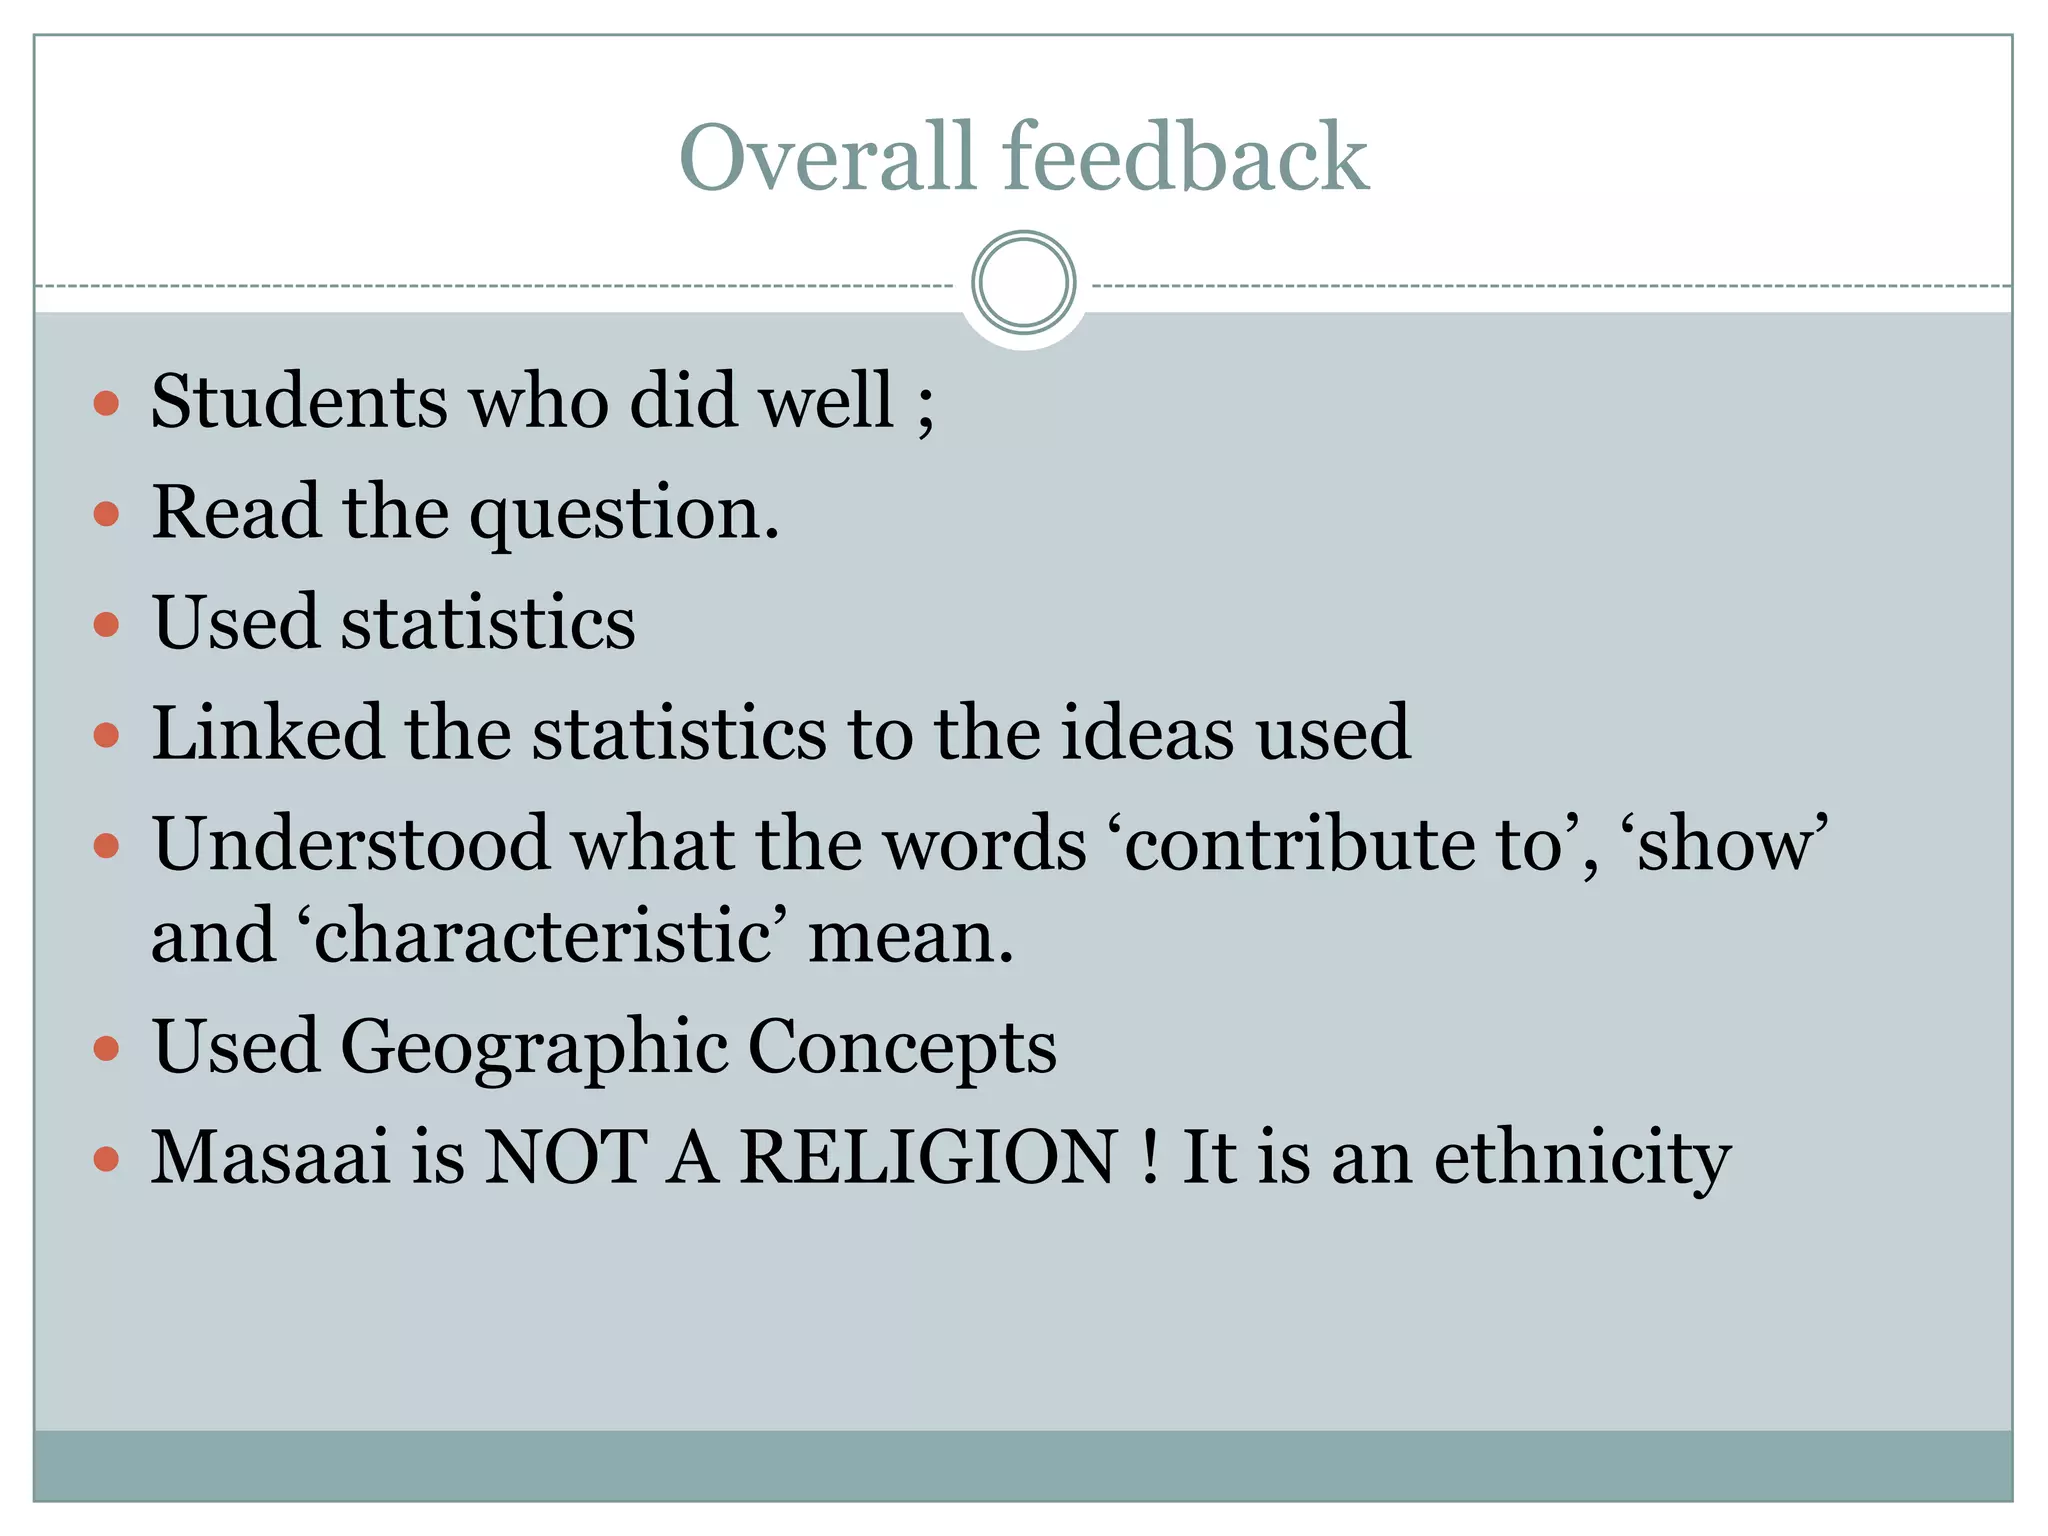Click the bullet dot beside 'Used statistics'
This screenshot has height=1536, width=2048.
[106, 625]
